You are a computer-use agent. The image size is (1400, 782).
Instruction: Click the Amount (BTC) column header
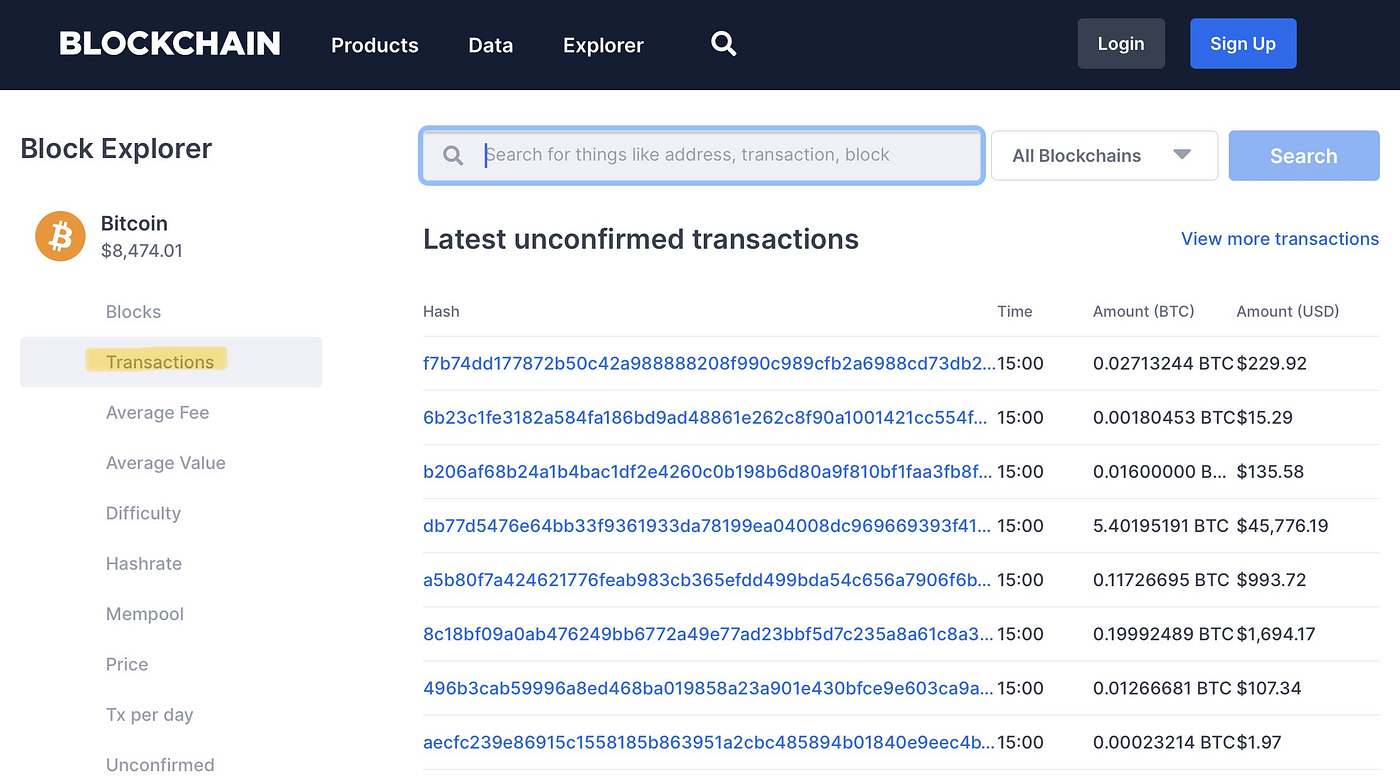1144,311
